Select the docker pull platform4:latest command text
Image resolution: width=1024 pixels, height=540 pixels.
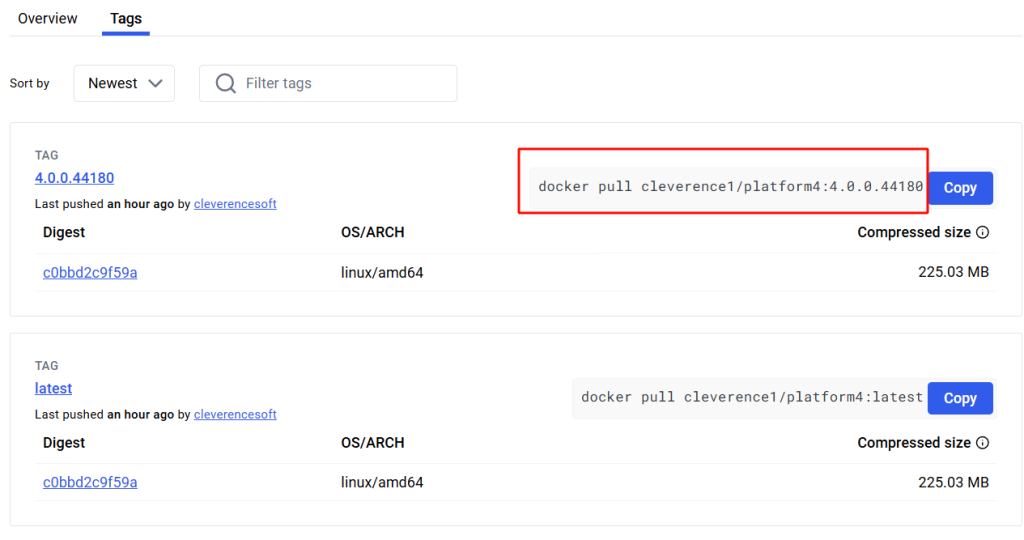752,397
